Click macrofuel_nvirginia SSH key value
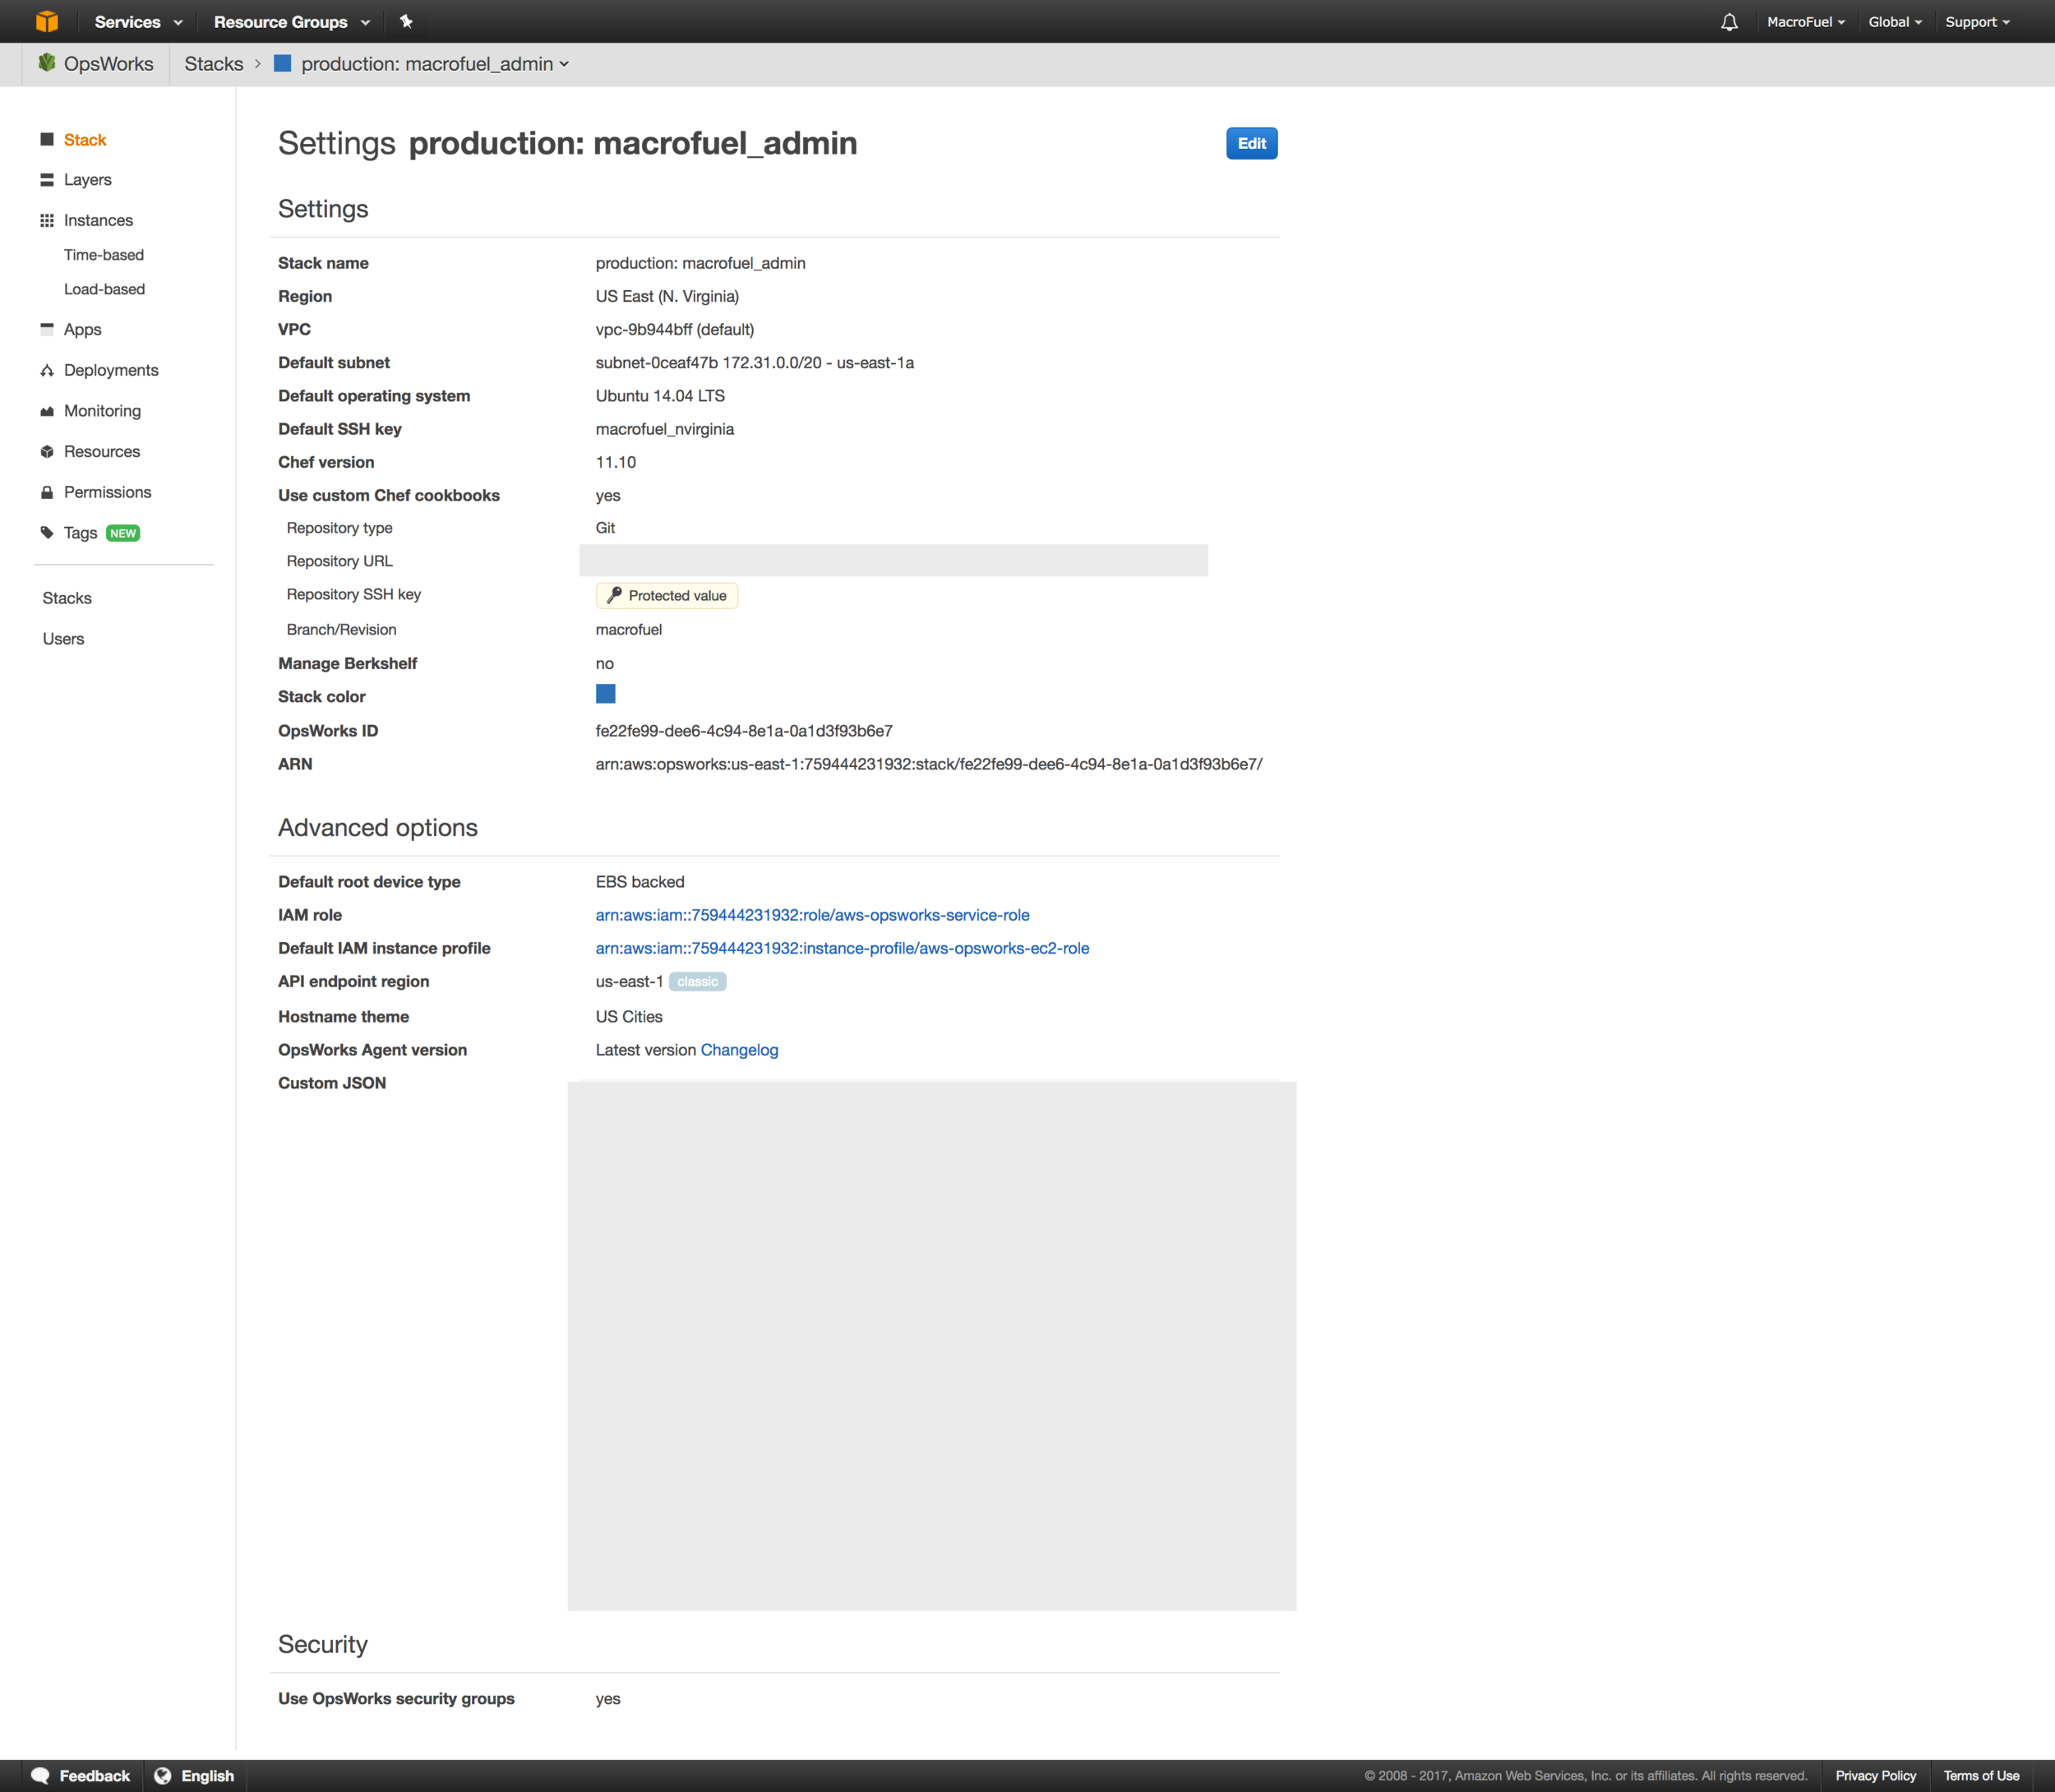Viewport: 2055px width, 1792px height. (x=665, y=429)
